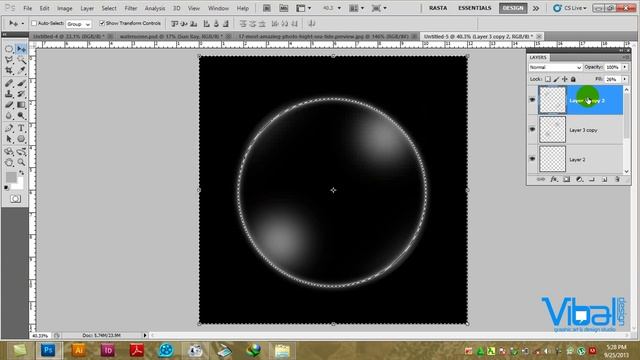Screen dimensions: 640x360
Task: Select the History Brush tool
Action: pyautogui.click(x=21, y=94)
